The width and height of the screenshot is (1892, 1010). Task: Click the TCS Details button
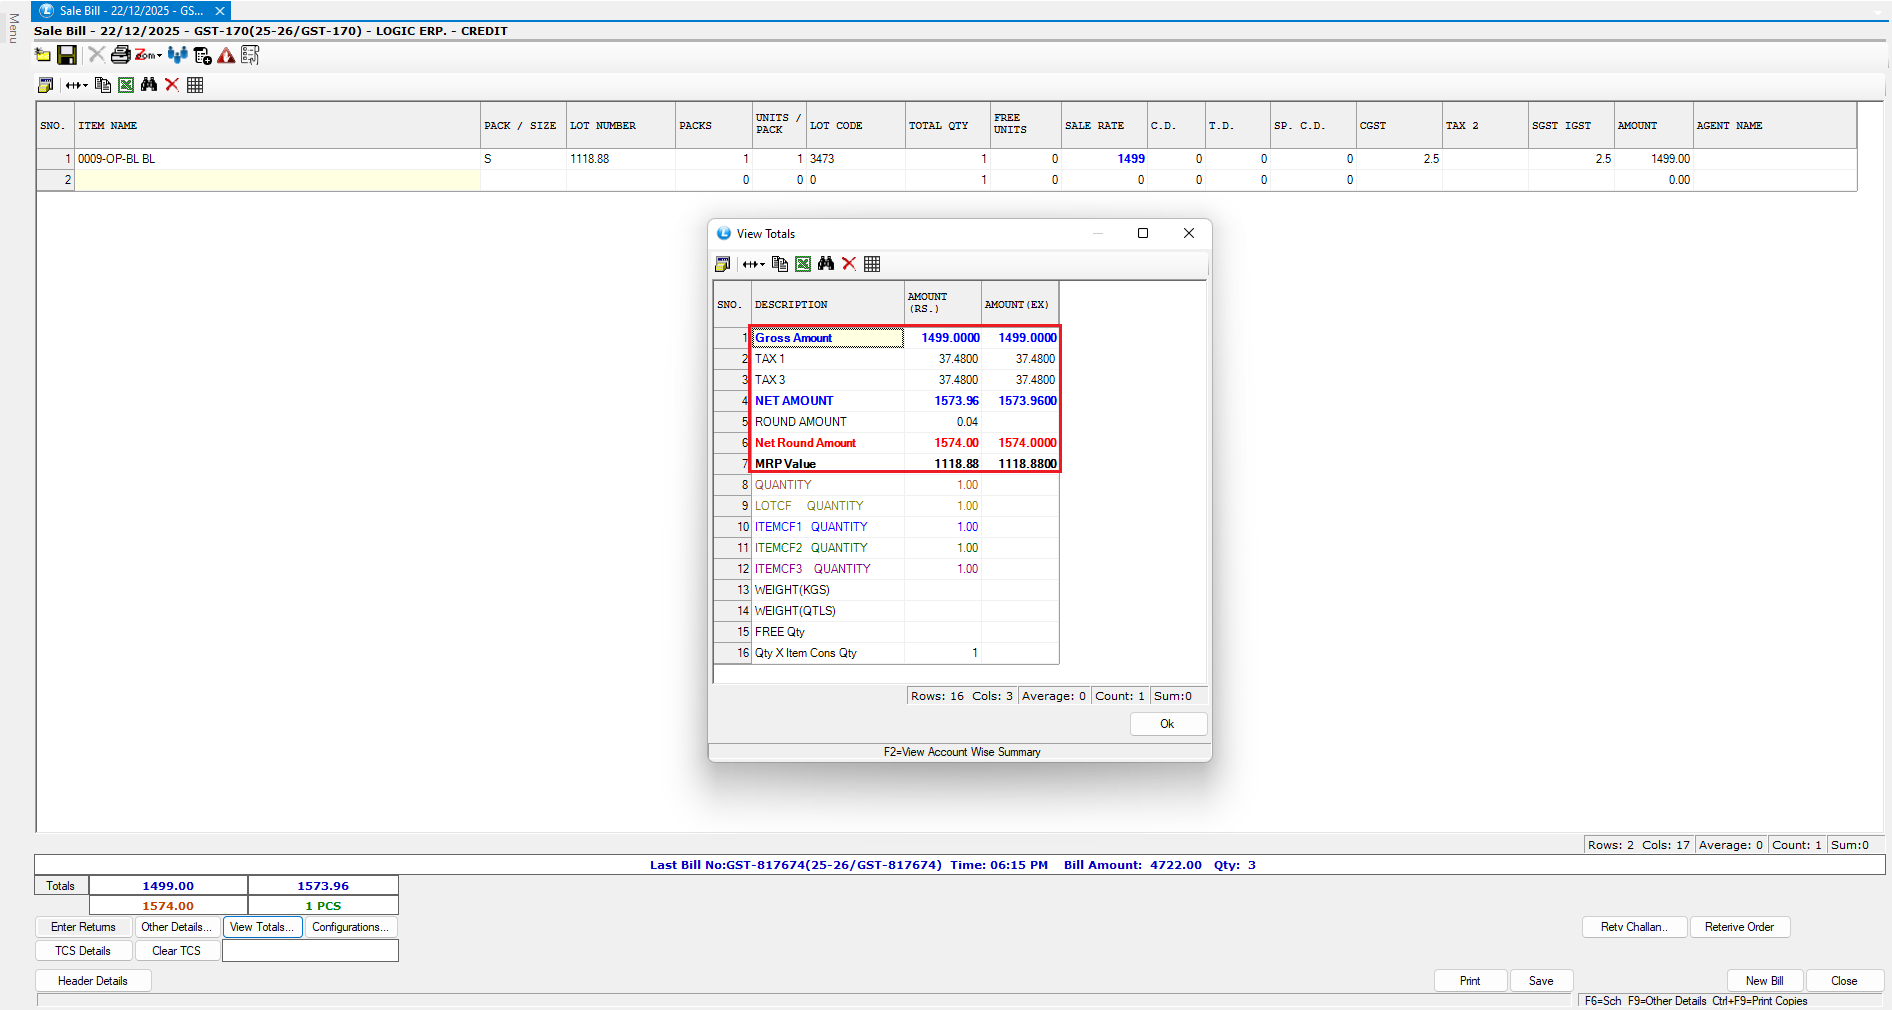click(83, 951)
